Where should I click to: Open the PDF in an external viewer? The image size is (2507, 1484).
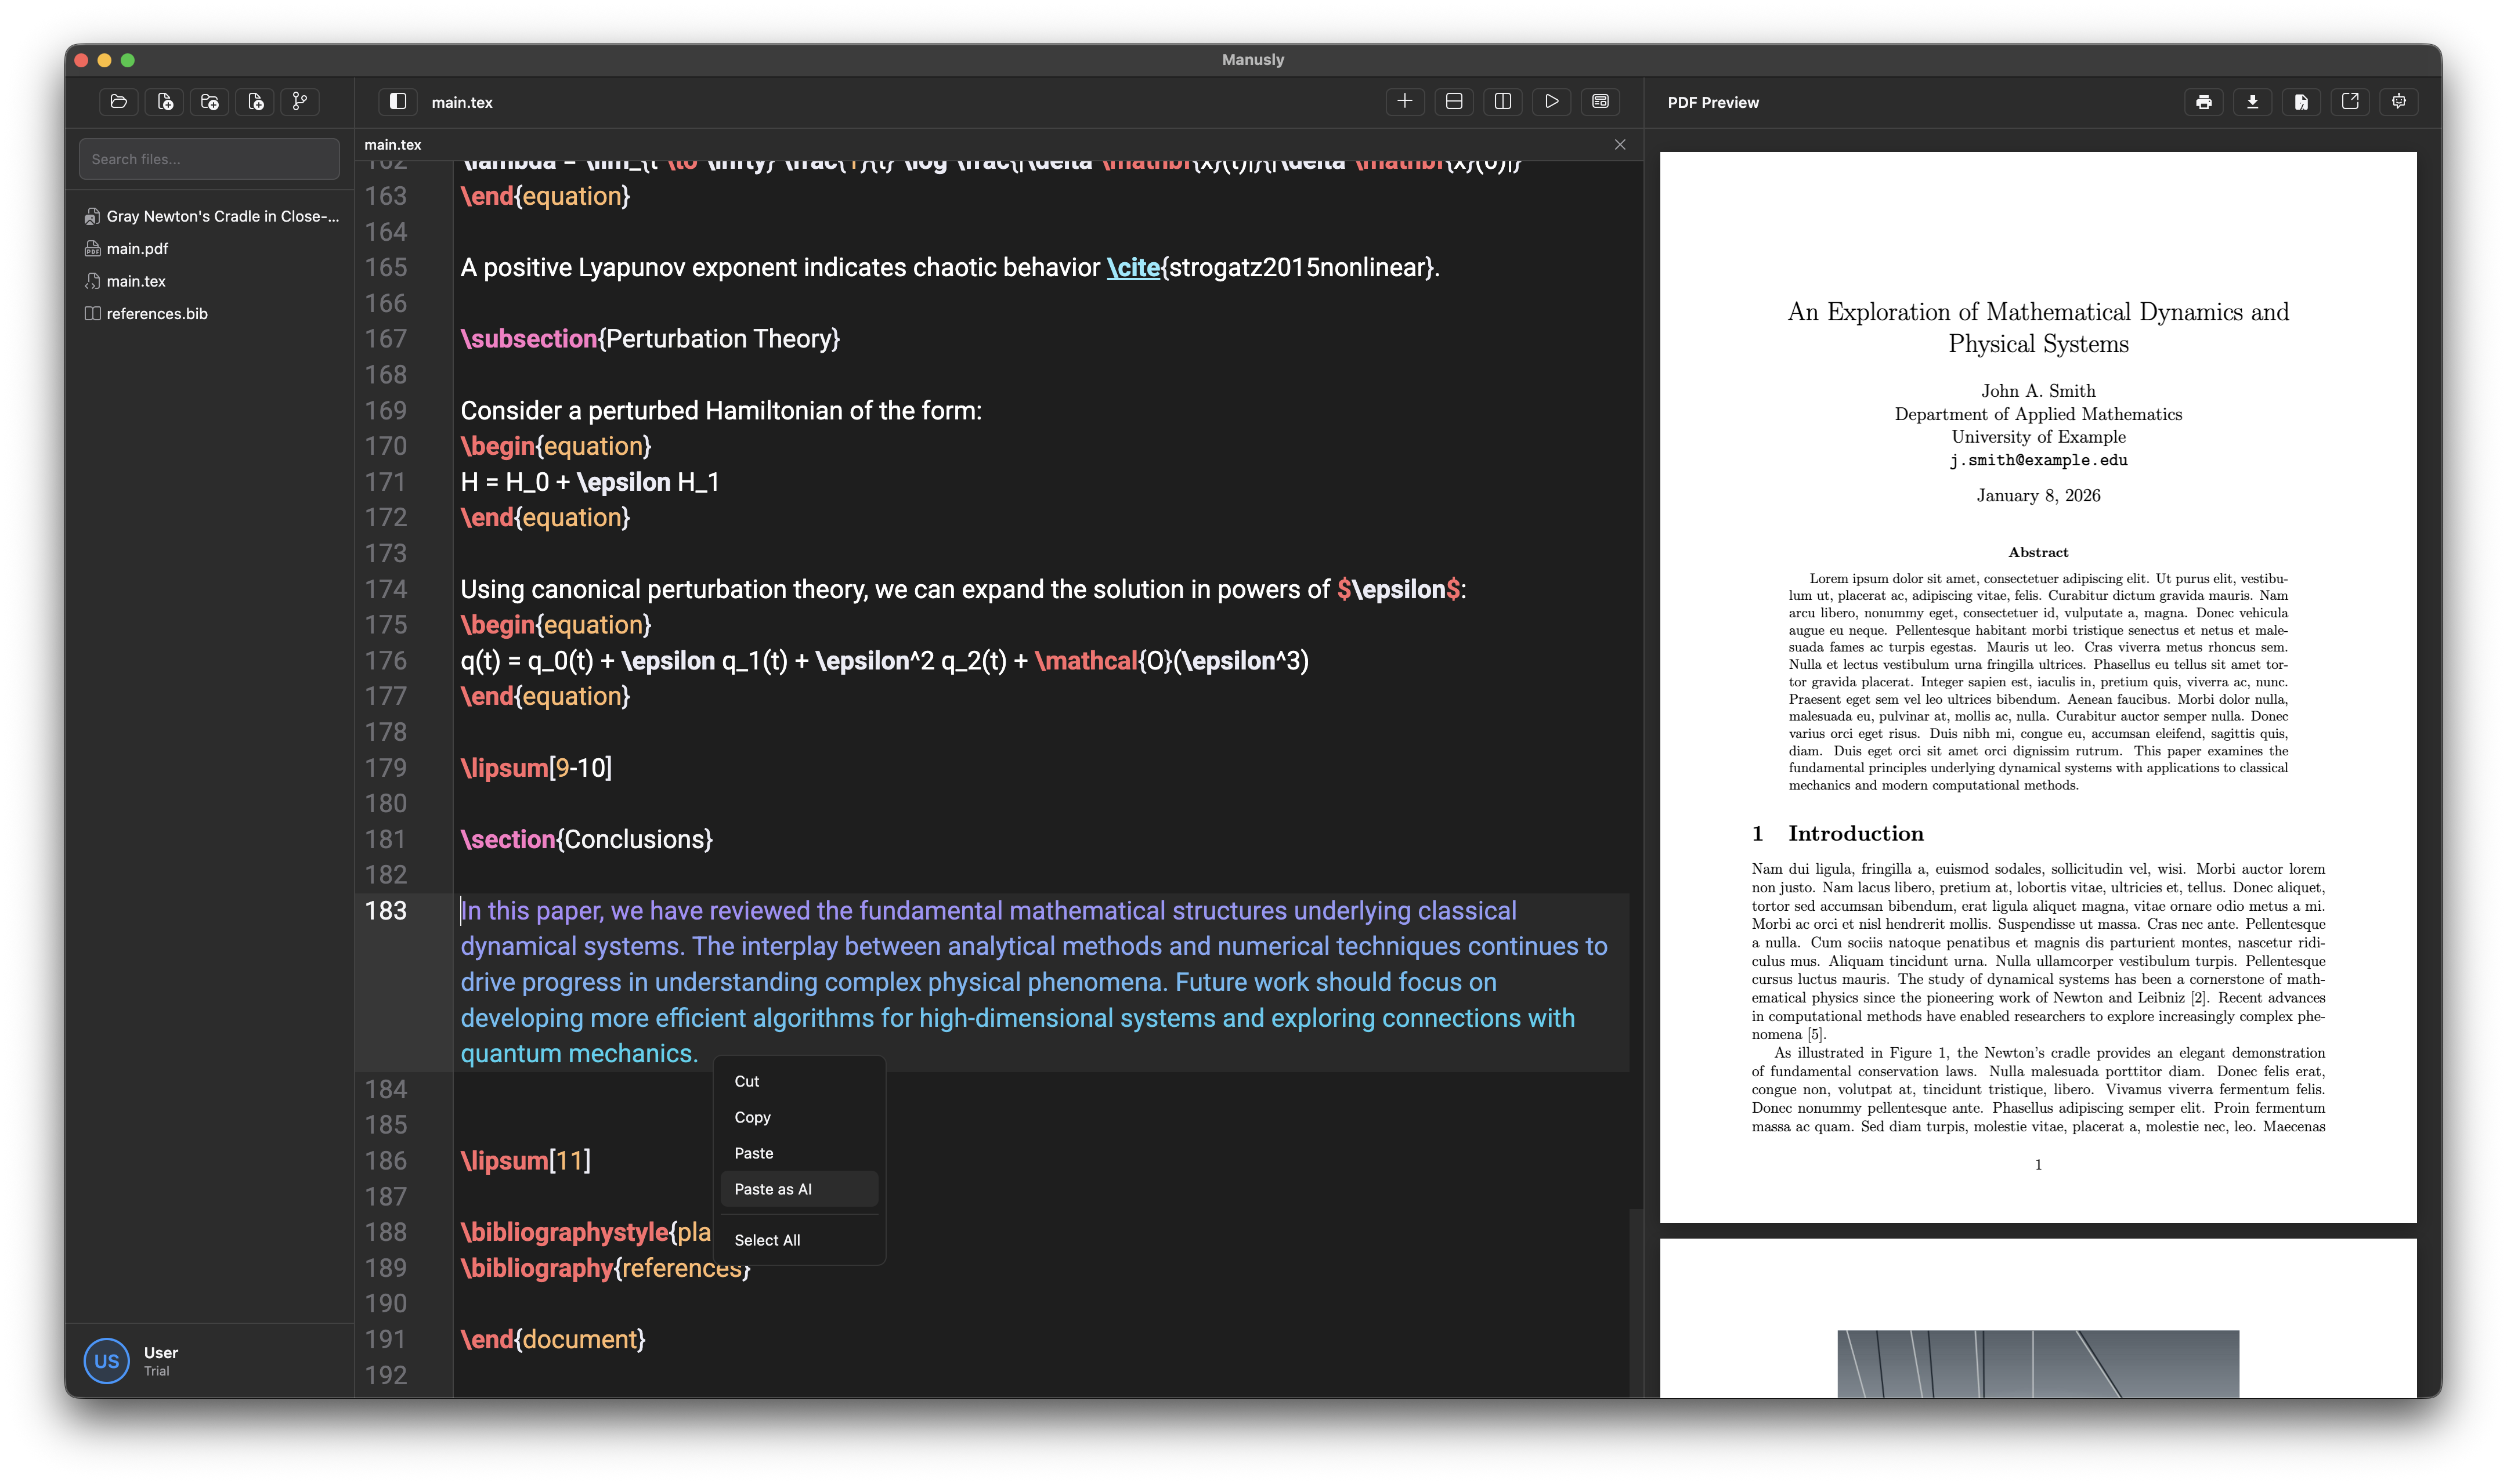click(x=2351, y=101)
